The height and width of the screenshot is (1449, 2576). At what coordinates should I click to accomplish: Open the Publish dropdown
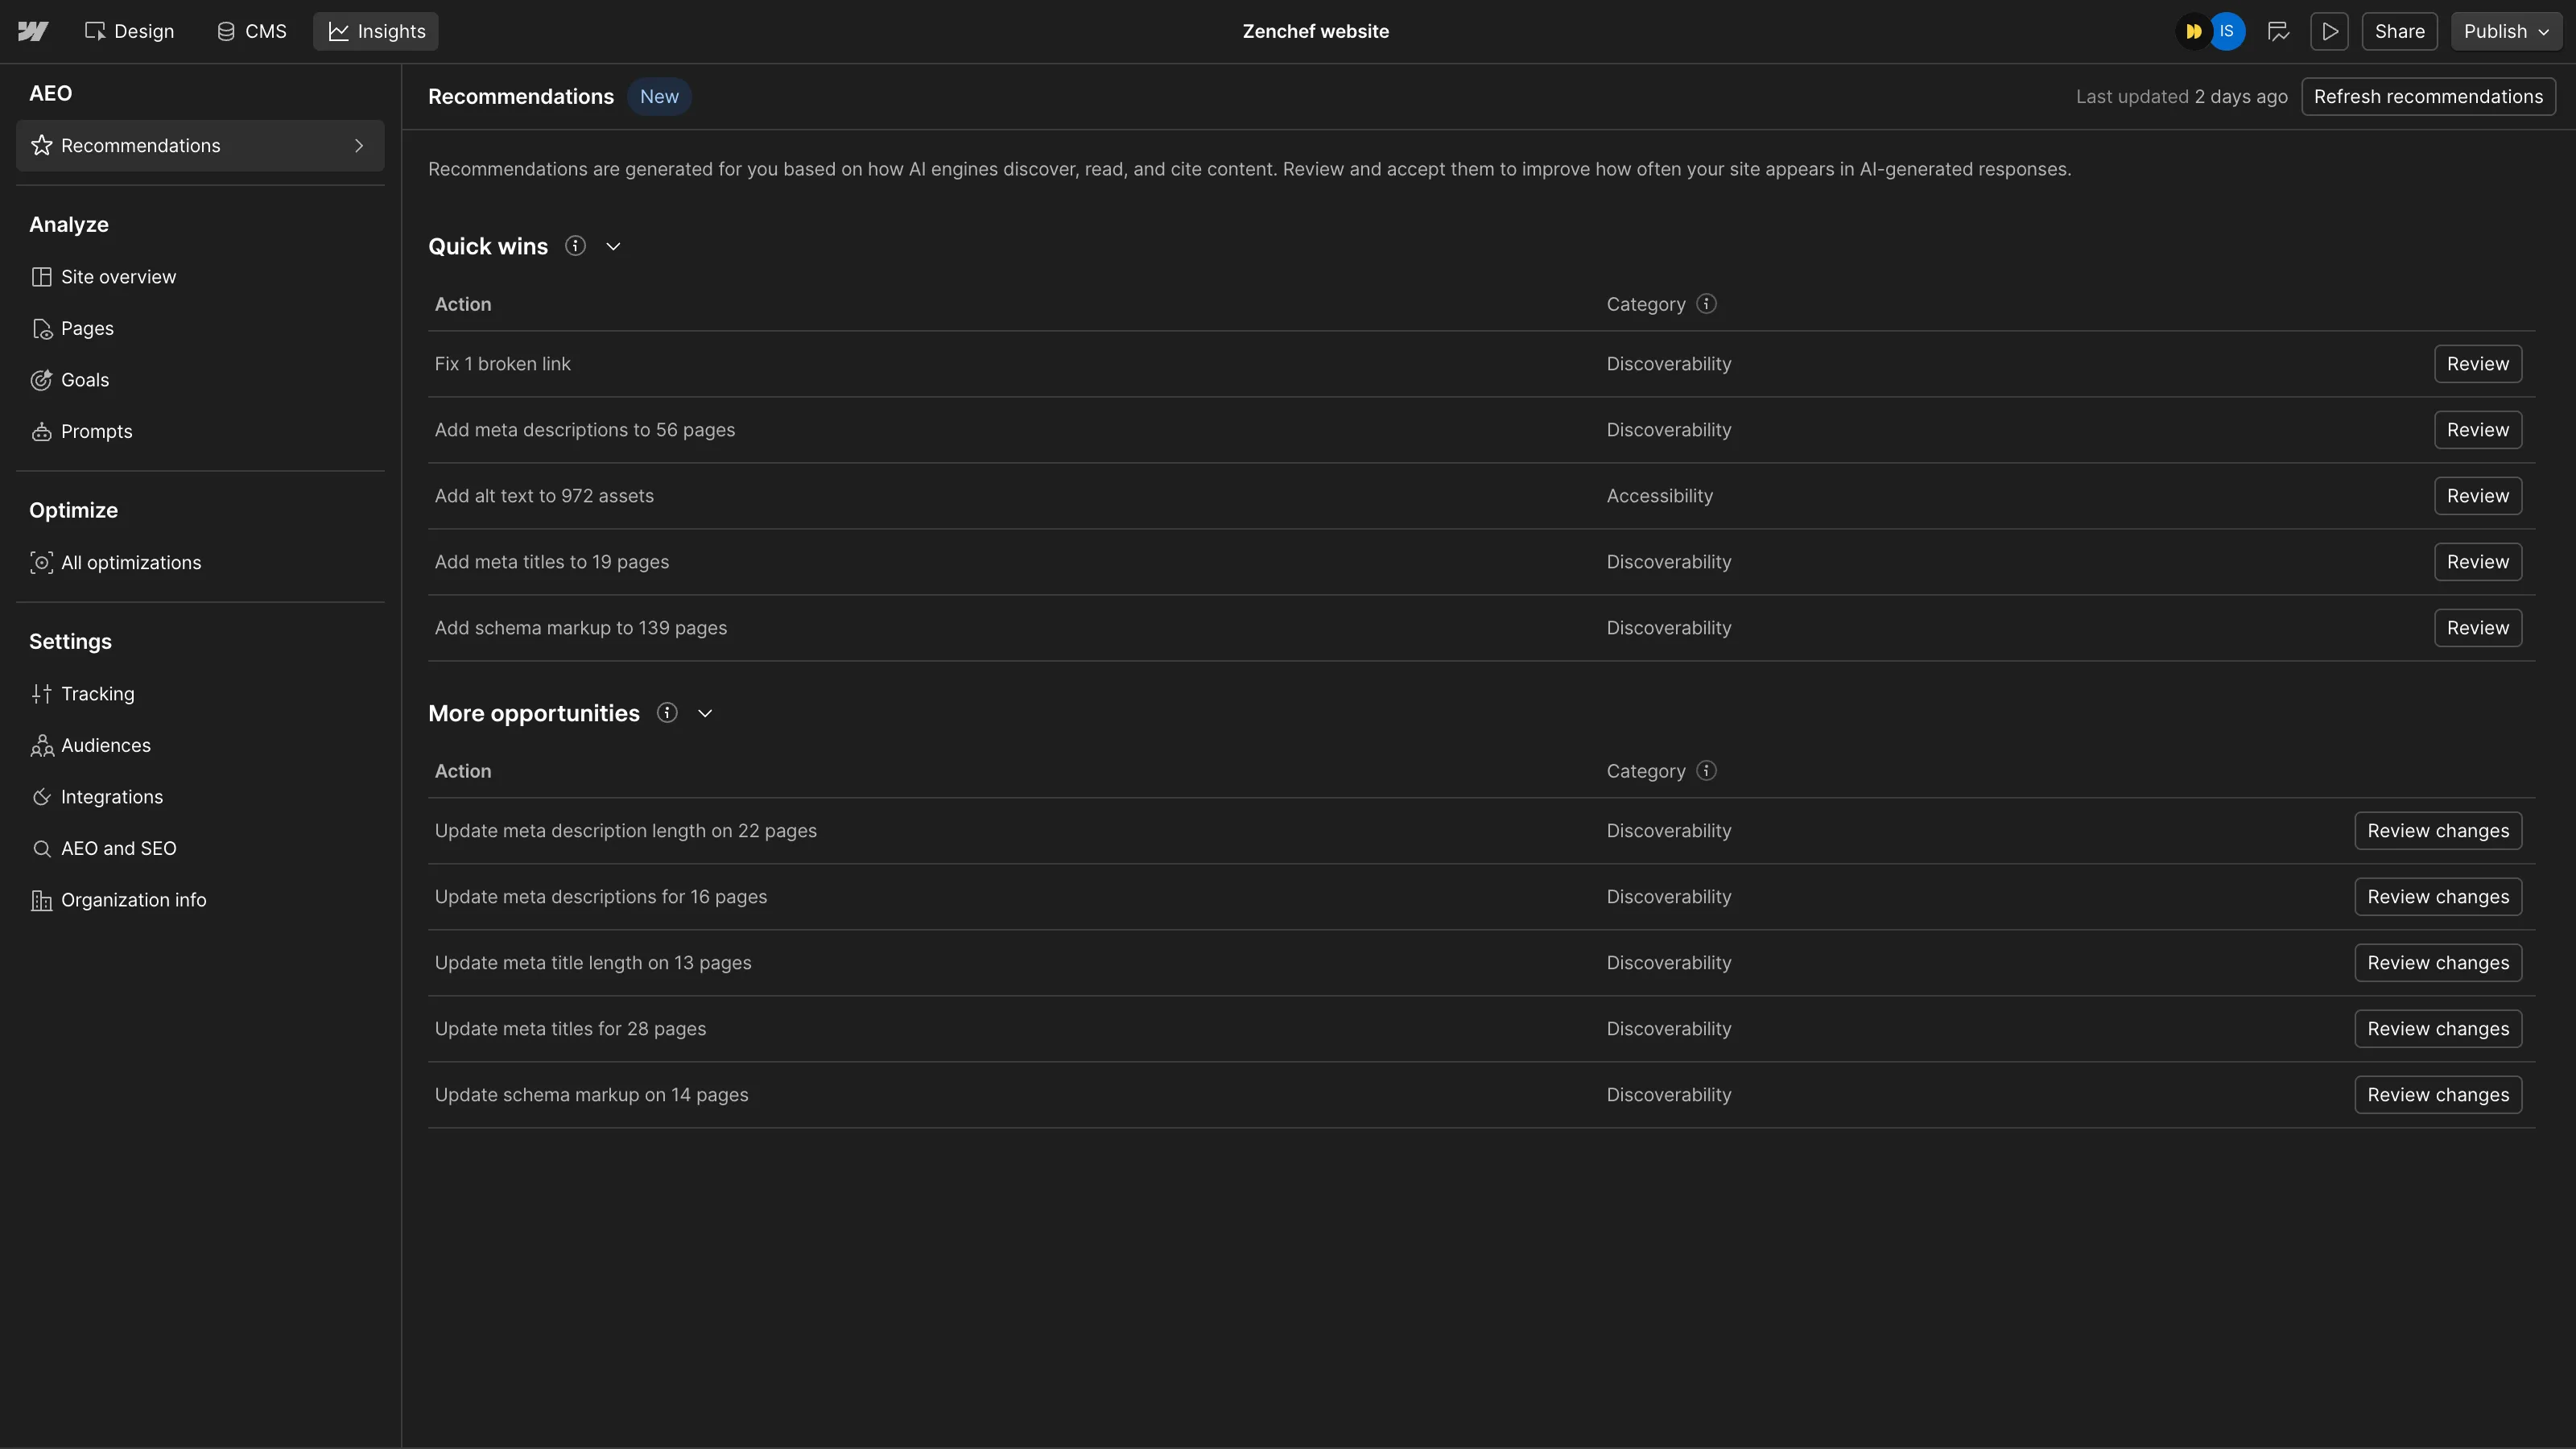tap(2506, 31)
